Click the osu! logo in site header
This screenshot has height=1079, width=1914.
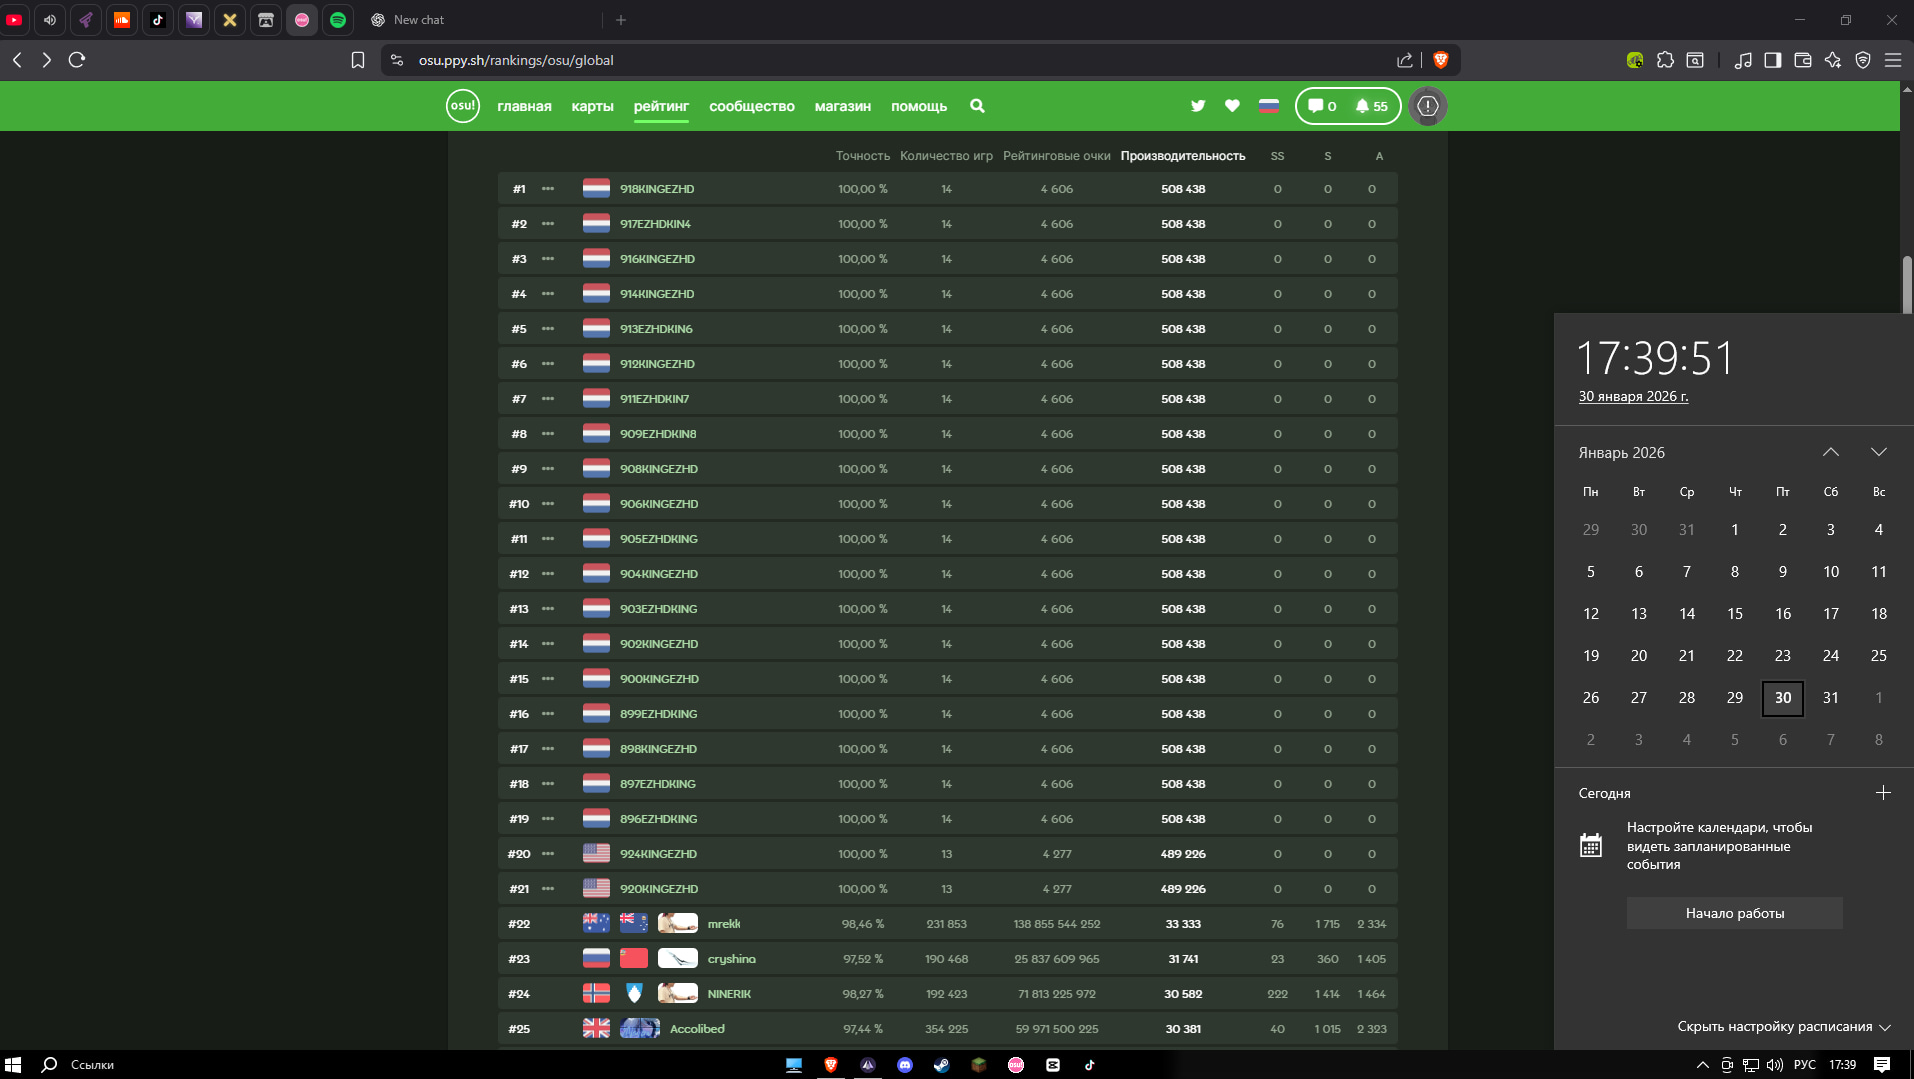coord(462,106)
